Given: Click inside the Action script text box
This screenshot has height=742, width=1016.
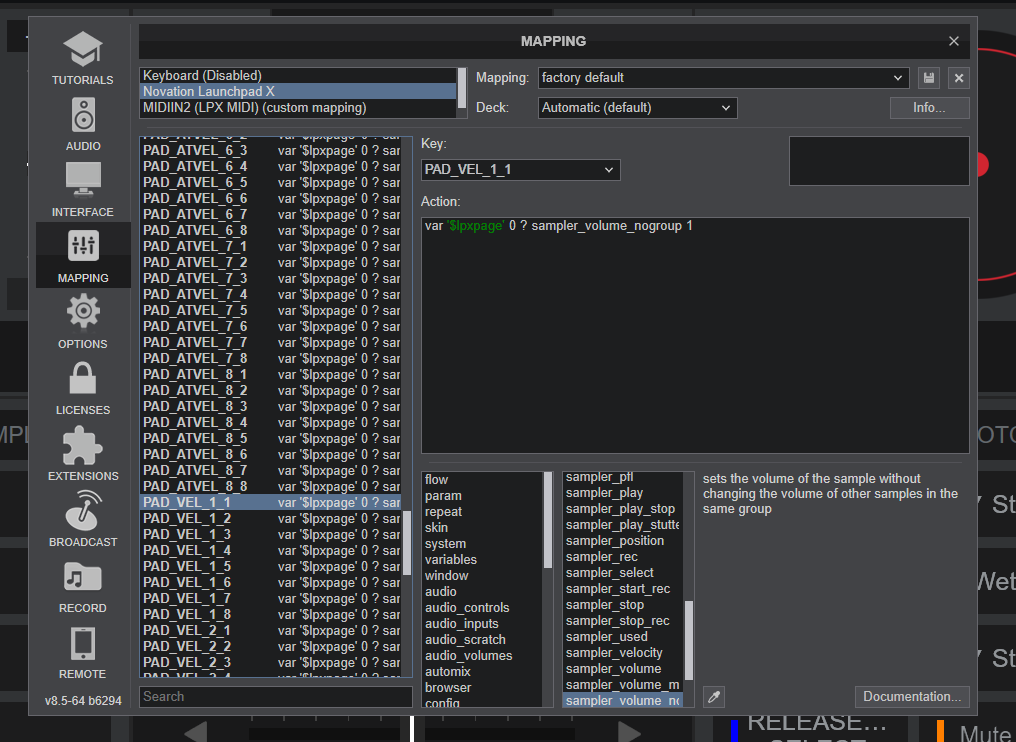Looking at the screenshot, I should tap(695, 336).
